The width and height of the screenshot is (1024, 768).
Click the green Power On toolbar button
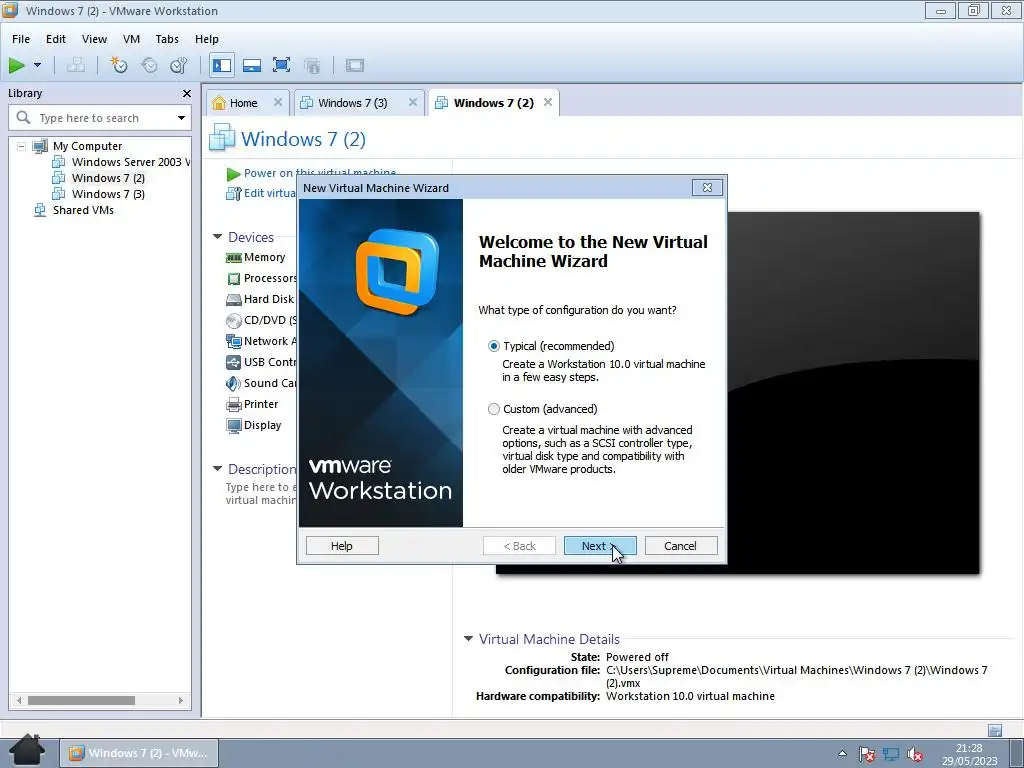pos(16,65)
